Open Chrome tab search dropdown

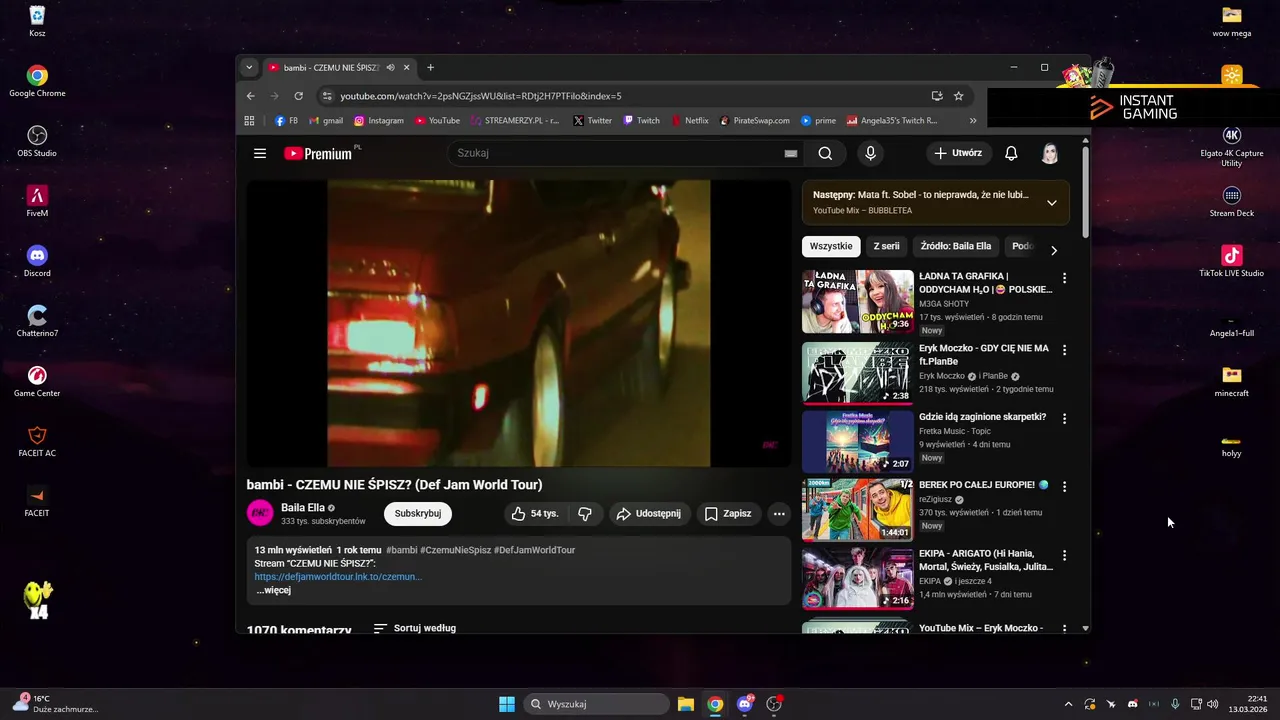coord(249,67)
